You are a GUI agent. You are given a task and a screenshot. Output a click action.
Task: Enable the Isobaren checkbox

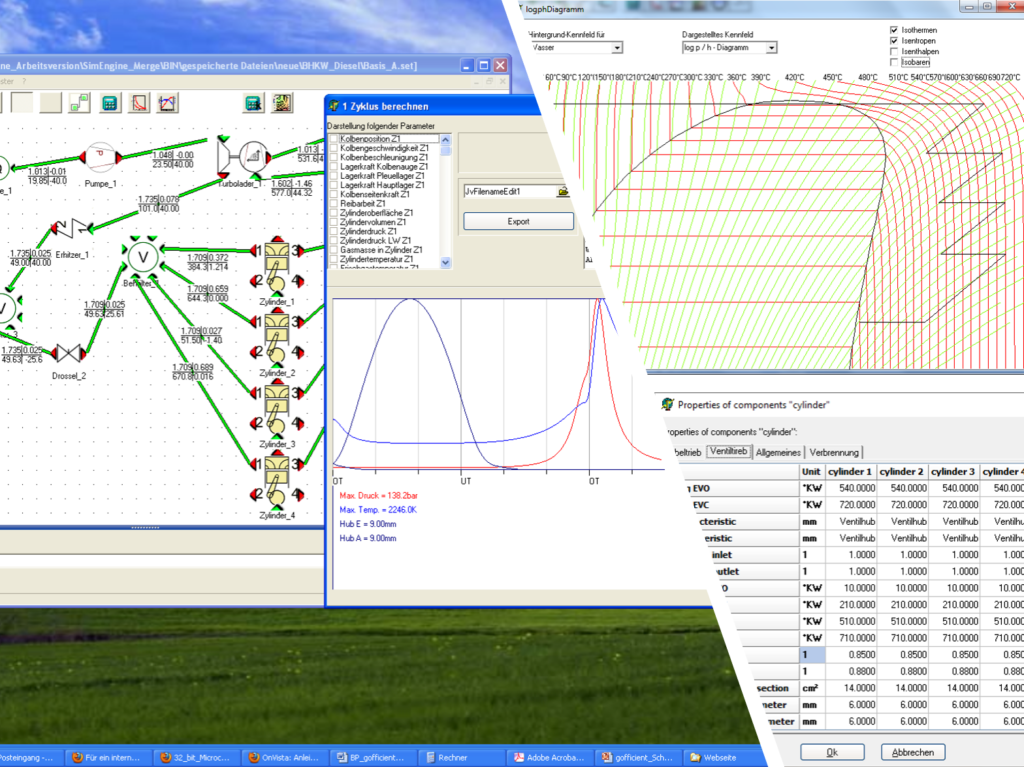coord(894,62)
